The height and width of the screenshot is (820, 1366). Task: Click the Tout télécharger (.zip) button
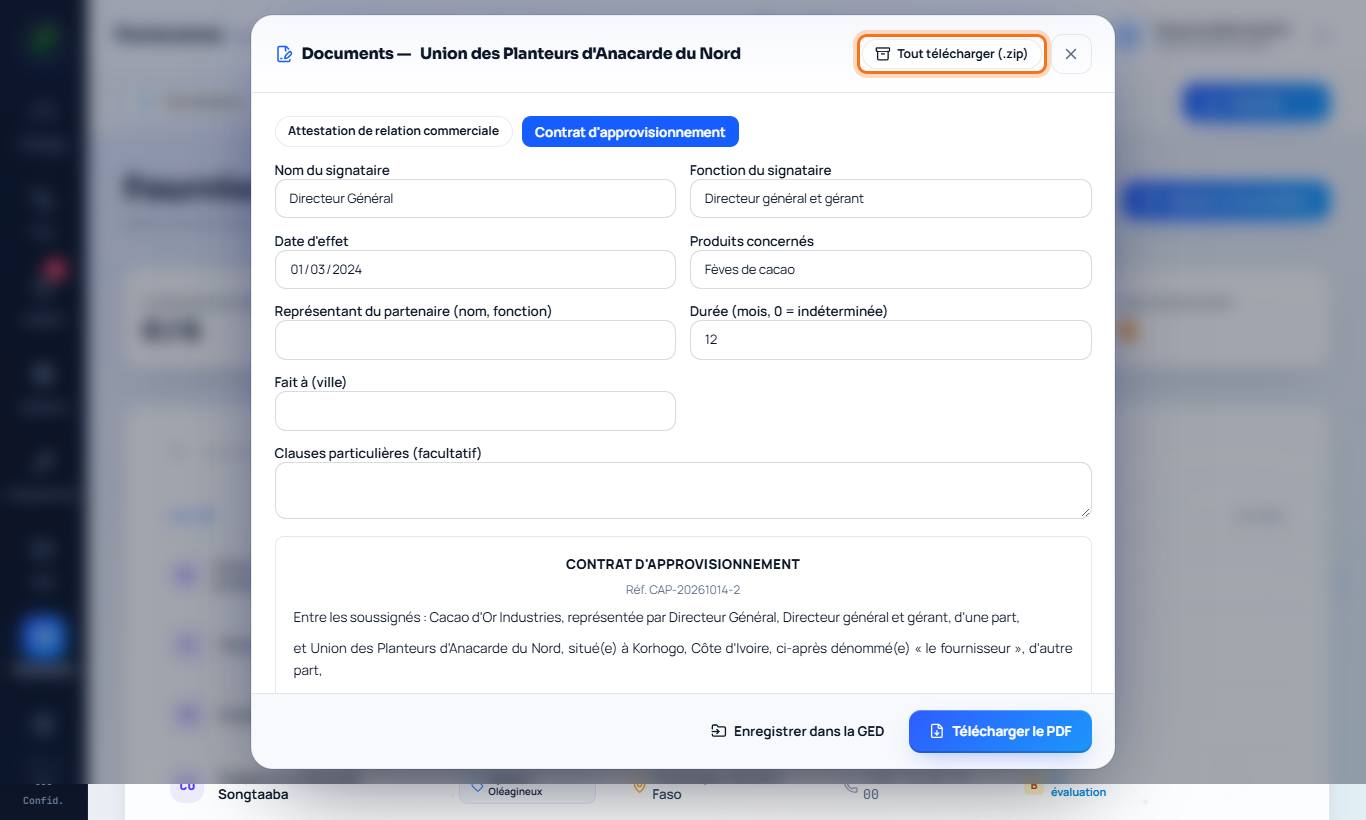952,54
